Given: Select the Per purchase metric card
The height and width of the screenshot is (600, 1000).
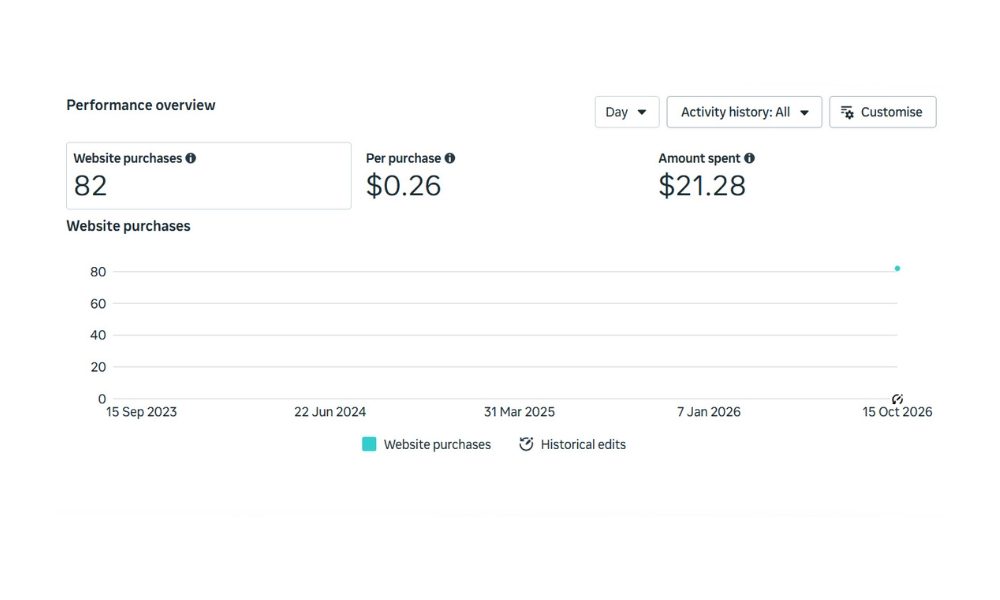Looking at the screenshot, I should (501, 175).
